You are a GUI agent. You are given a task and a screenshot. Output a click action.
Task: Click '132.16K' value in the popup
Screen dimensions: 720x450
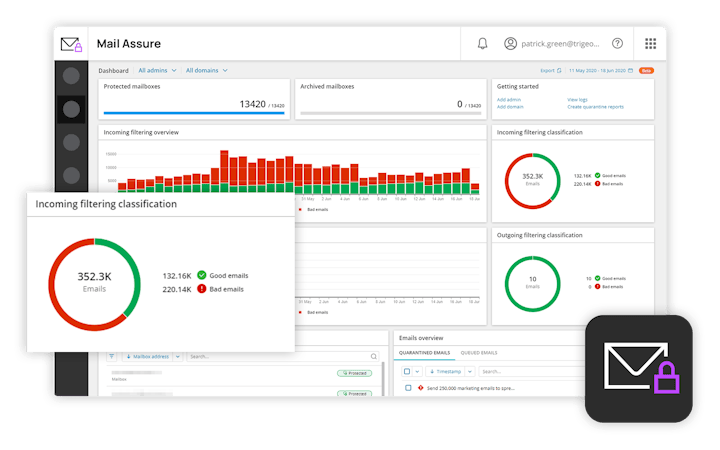click(177, 276)
